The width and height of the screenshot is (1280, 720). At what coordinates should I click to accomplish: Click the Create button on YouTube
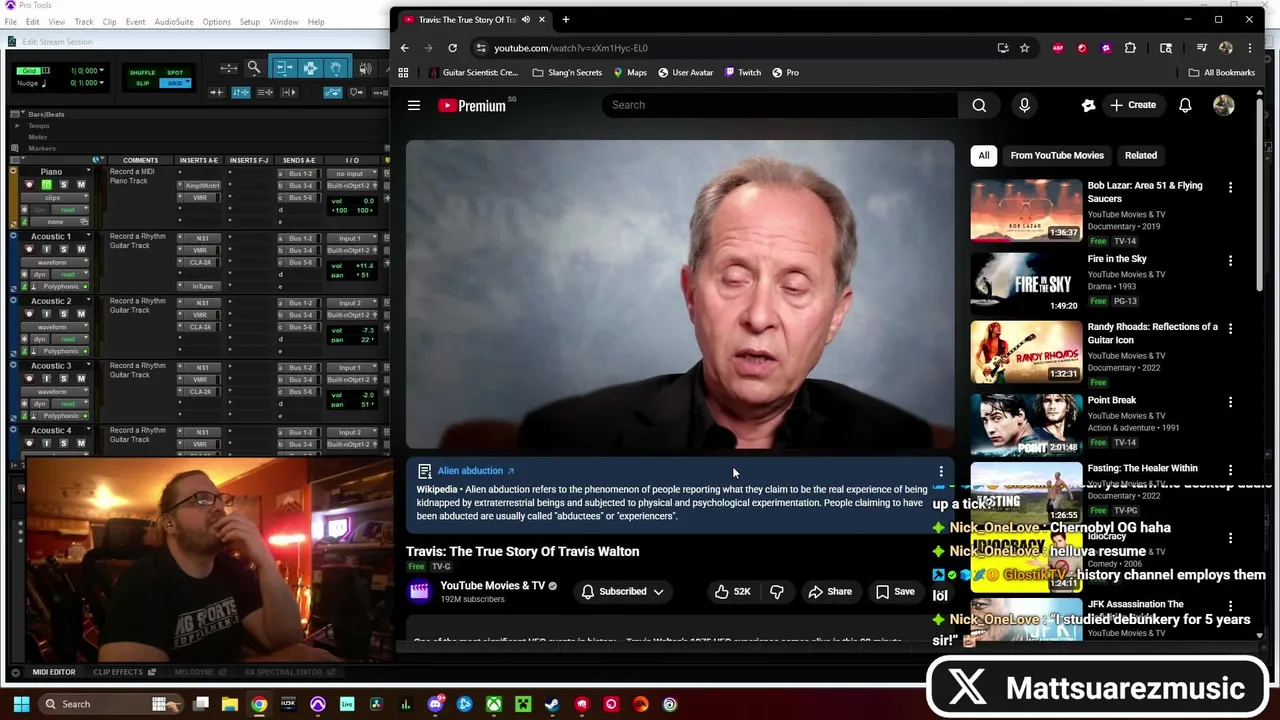click(x=1132, y=105)
